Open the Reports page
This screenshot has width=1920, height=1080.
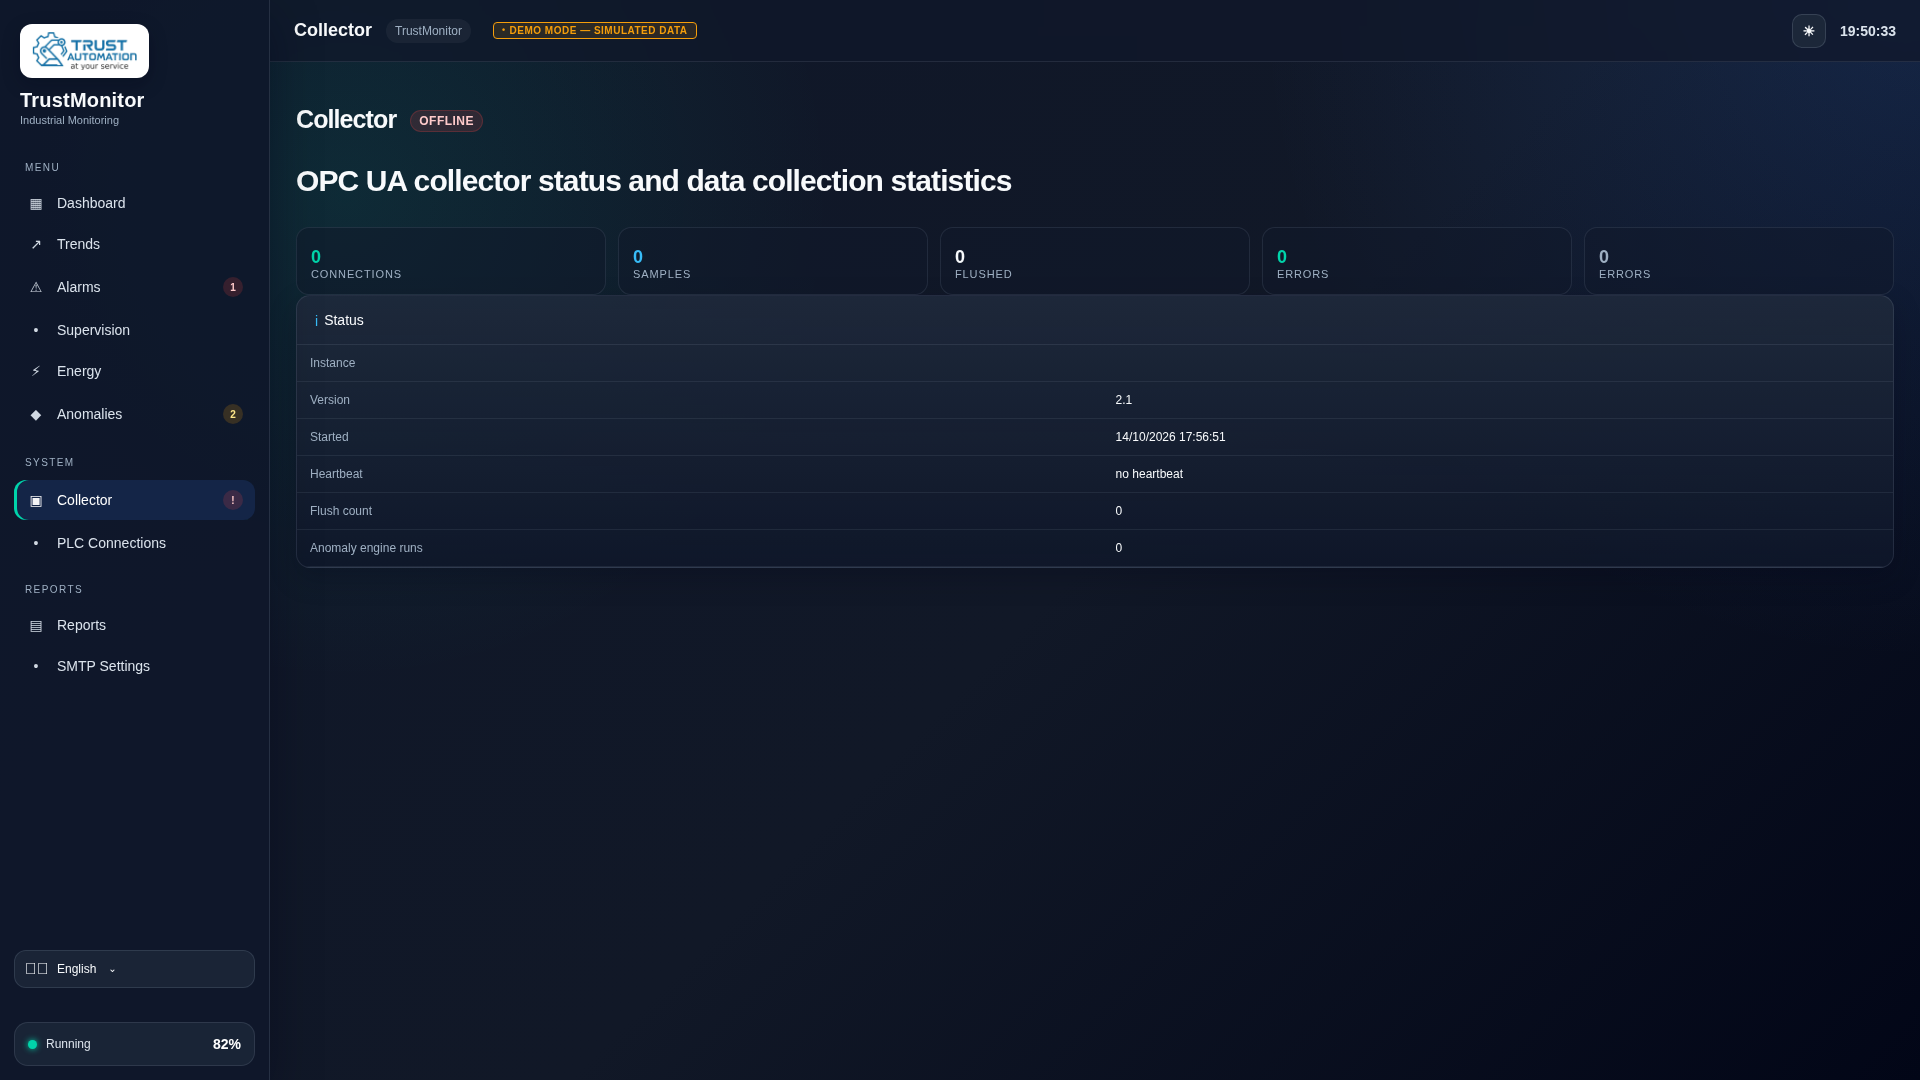134,625
